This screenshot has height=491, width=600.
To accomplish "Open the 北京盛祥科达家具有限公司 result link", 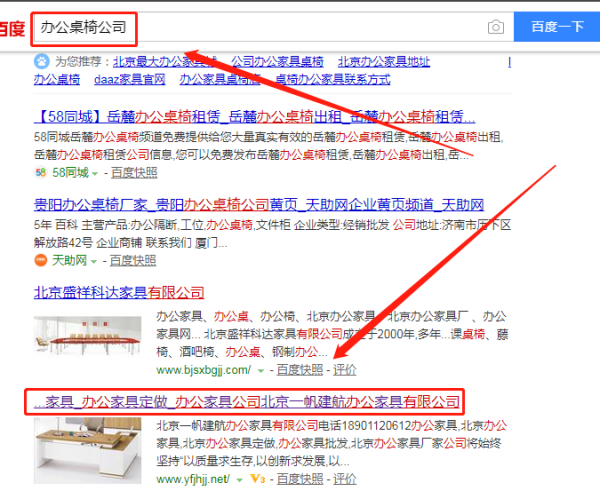I will point(119,293).
